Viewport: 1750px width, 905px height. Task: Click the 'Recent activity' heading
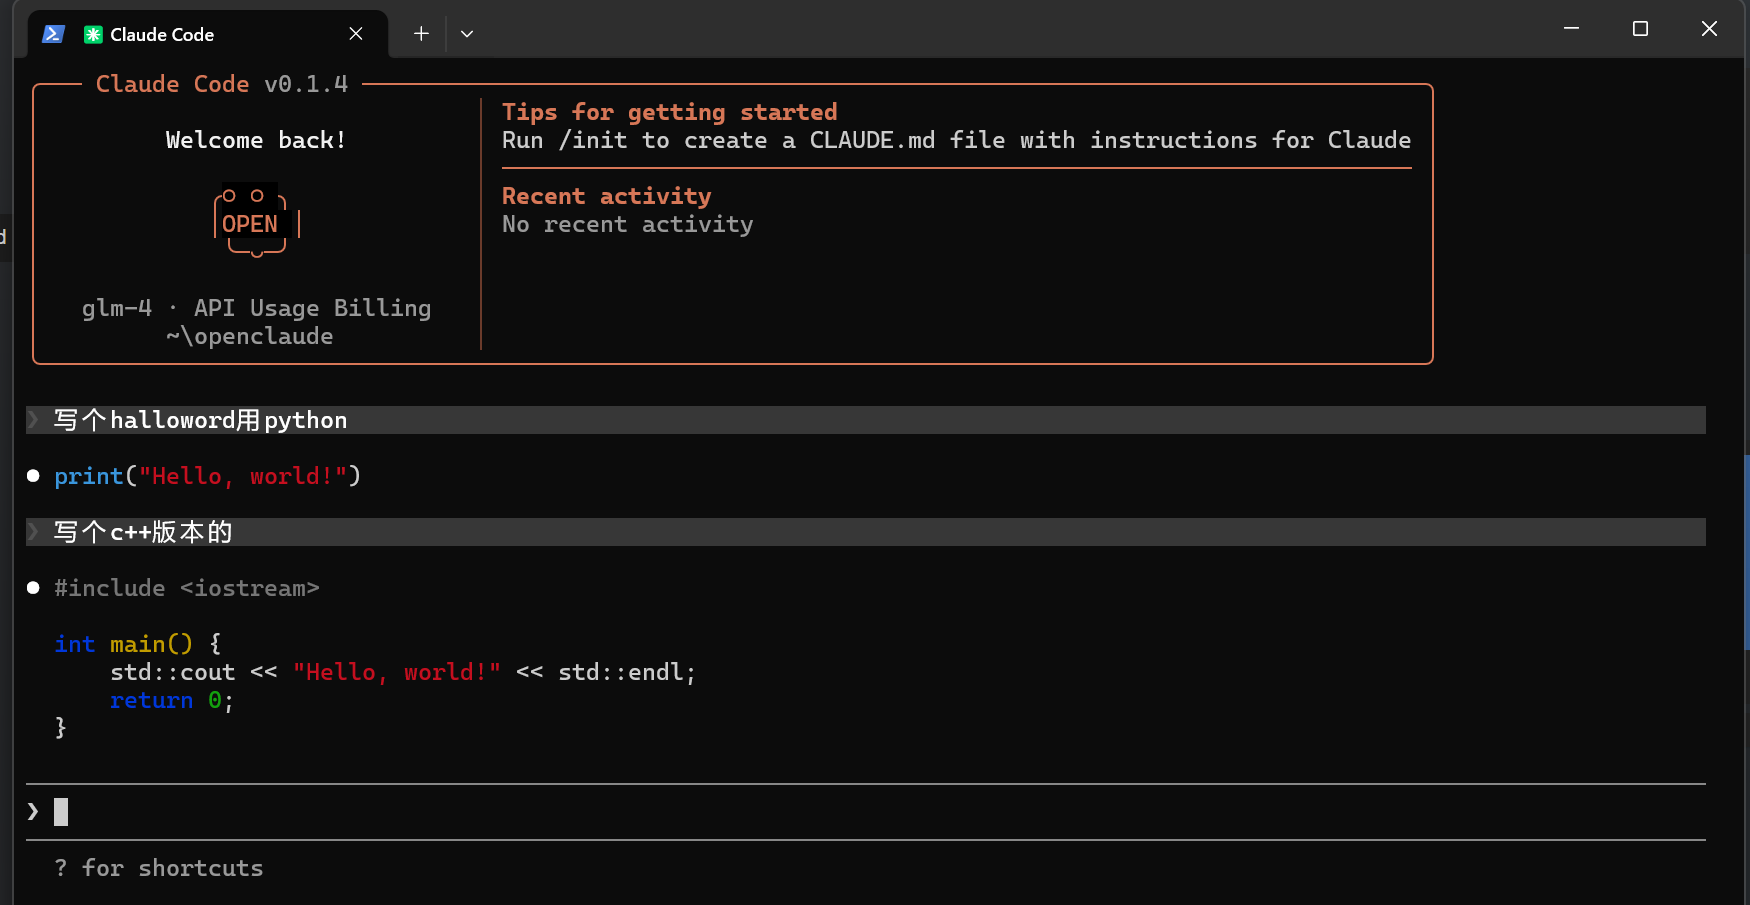click(x=607, y=196)
